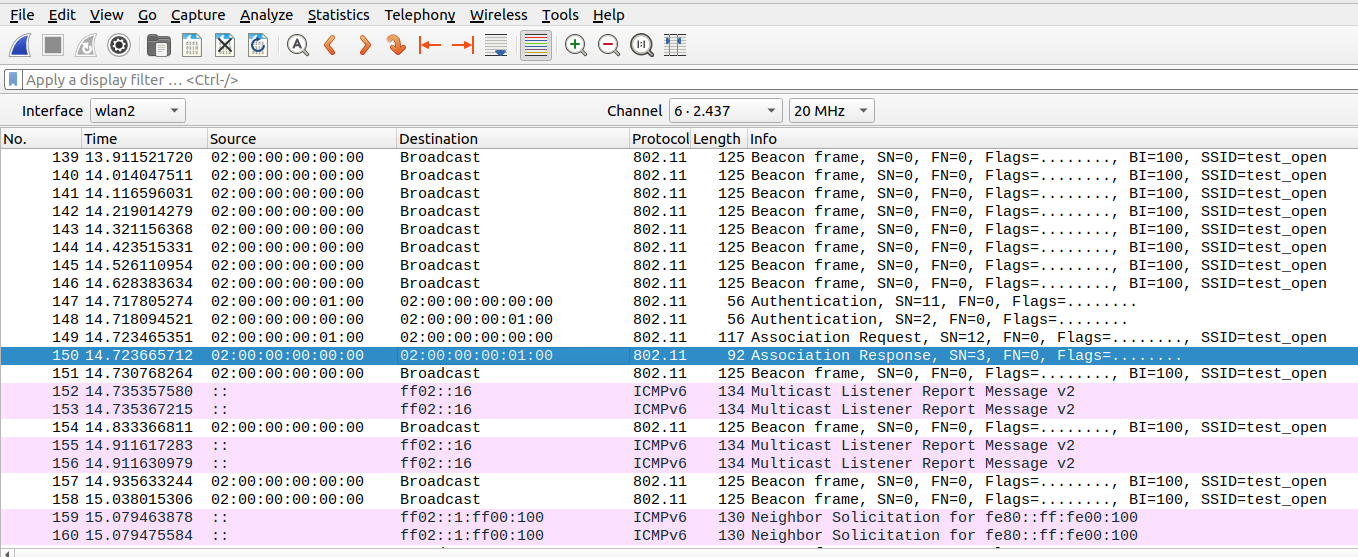
Task: Close this capture file icon
Action: (225, 45)
